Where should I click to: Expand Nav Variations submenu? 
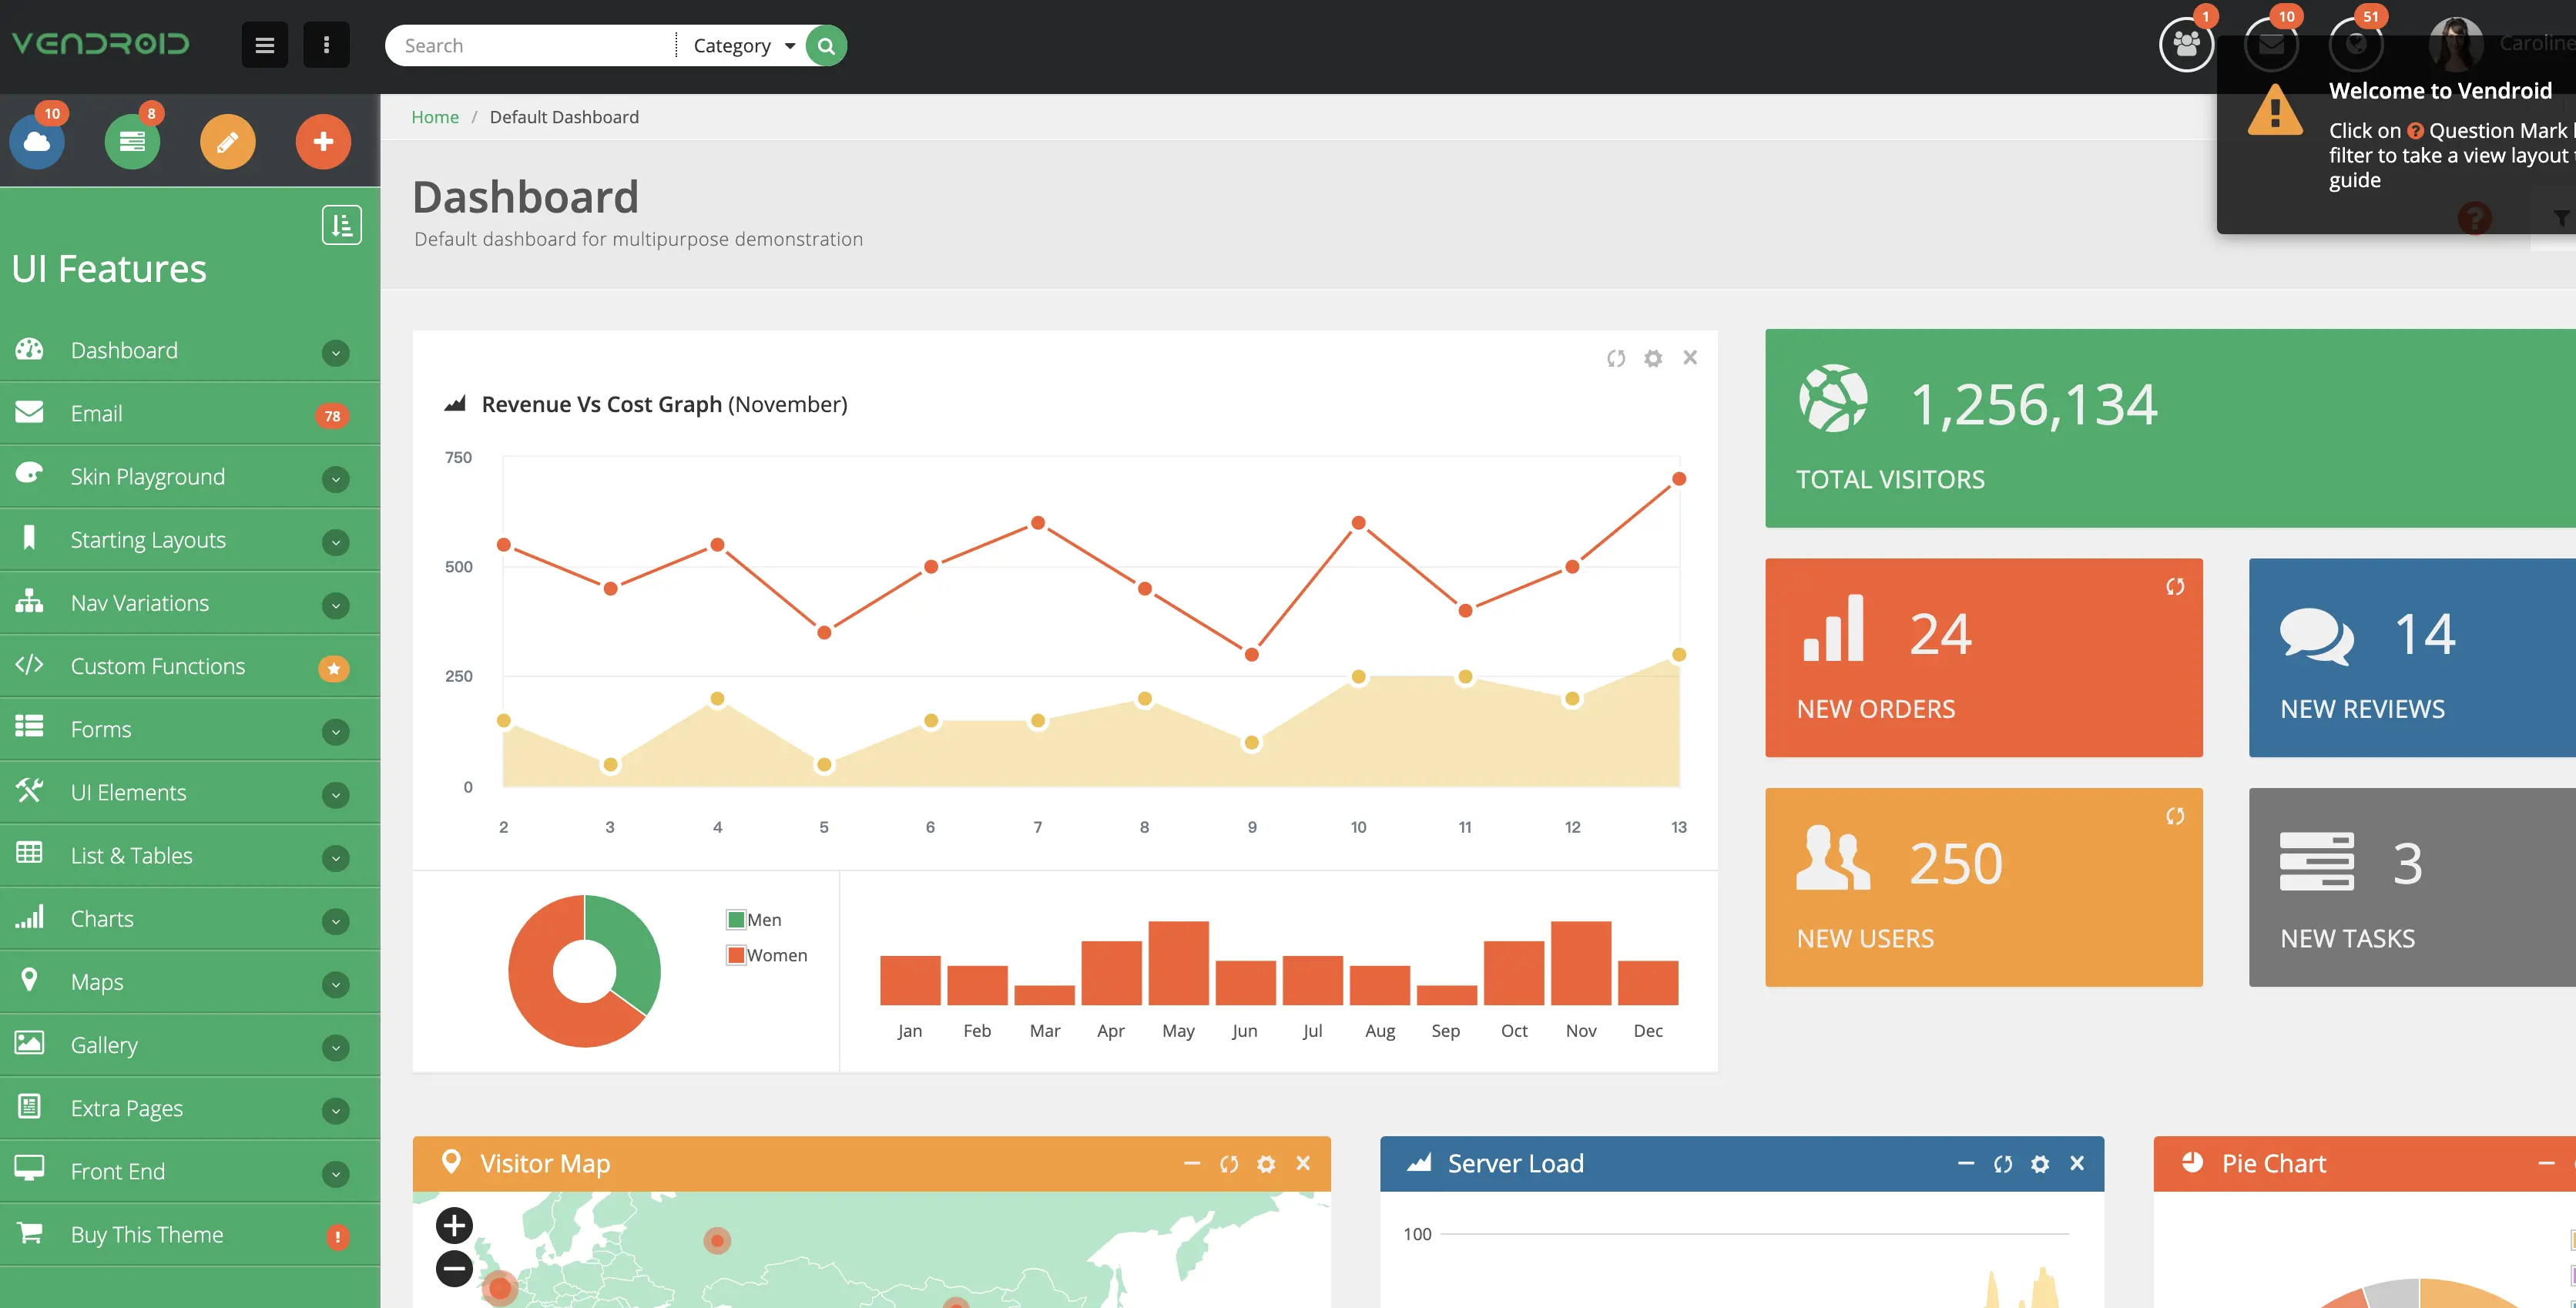[x=336, y=605]
